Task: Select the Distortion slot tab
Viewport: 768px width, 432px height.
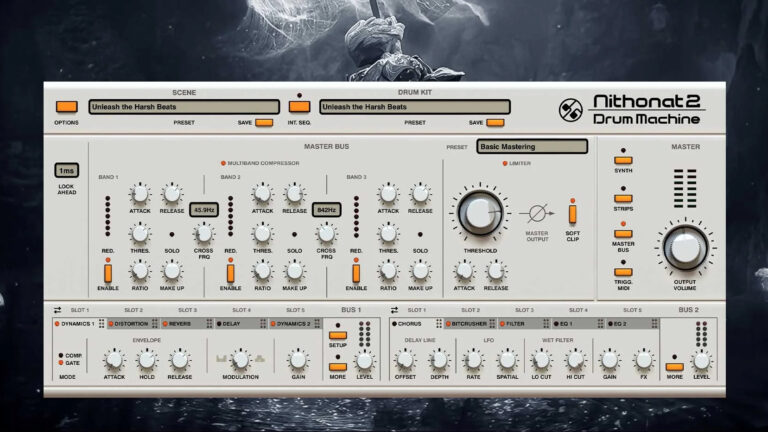Action: point(133,324)
